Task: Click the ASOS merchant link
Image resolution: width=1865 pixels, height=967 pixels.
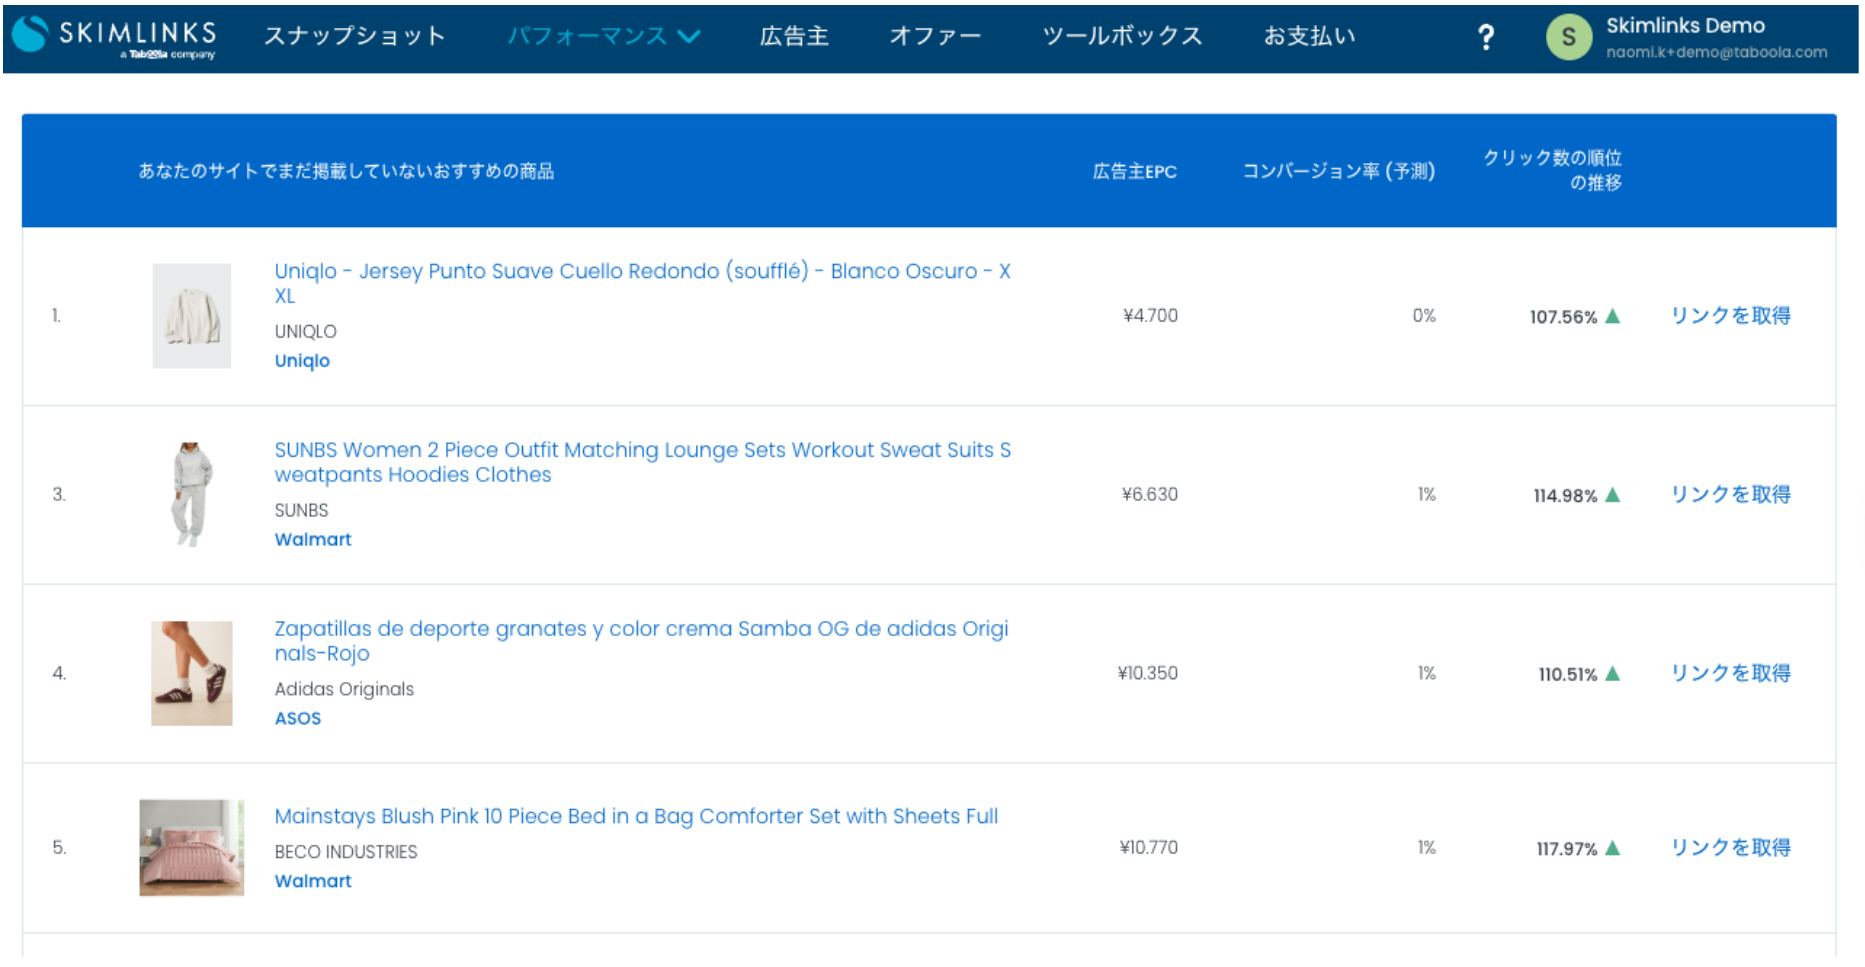Action: pos(297,718)
